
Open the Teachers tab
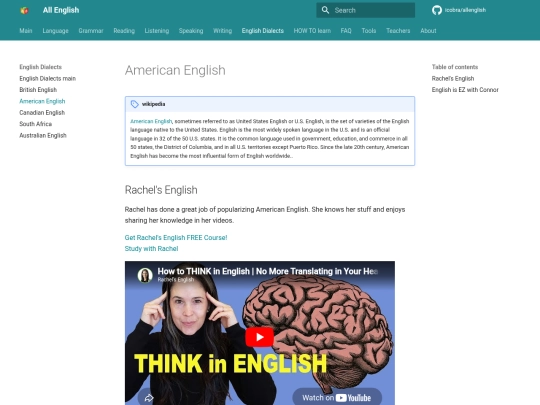click(398, 31)
